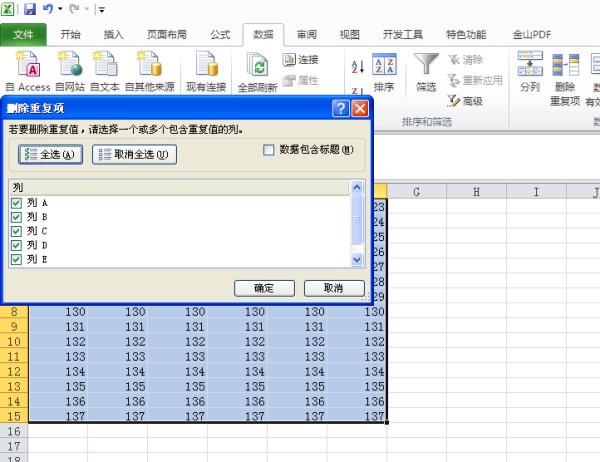Uncheck the 列 D checkbox
Screen dimensions: 600x462
[16, 245]
